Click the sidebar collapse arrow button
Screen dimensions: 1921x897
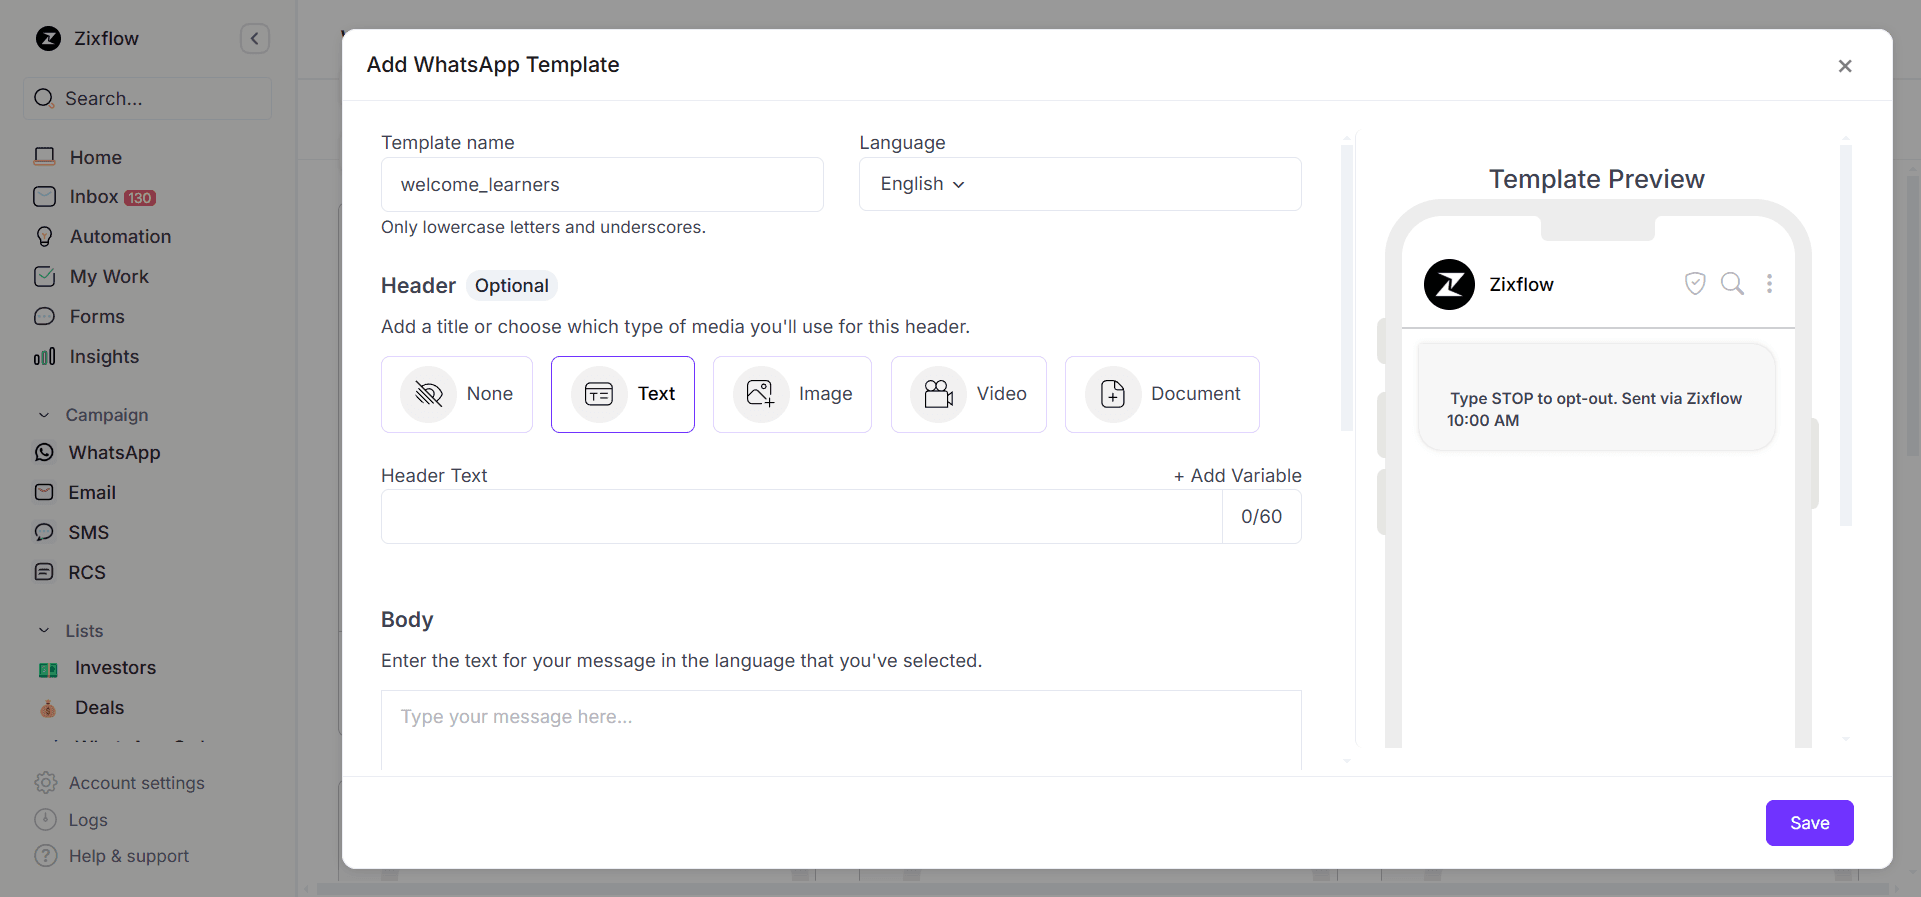[x=255, y=39]
